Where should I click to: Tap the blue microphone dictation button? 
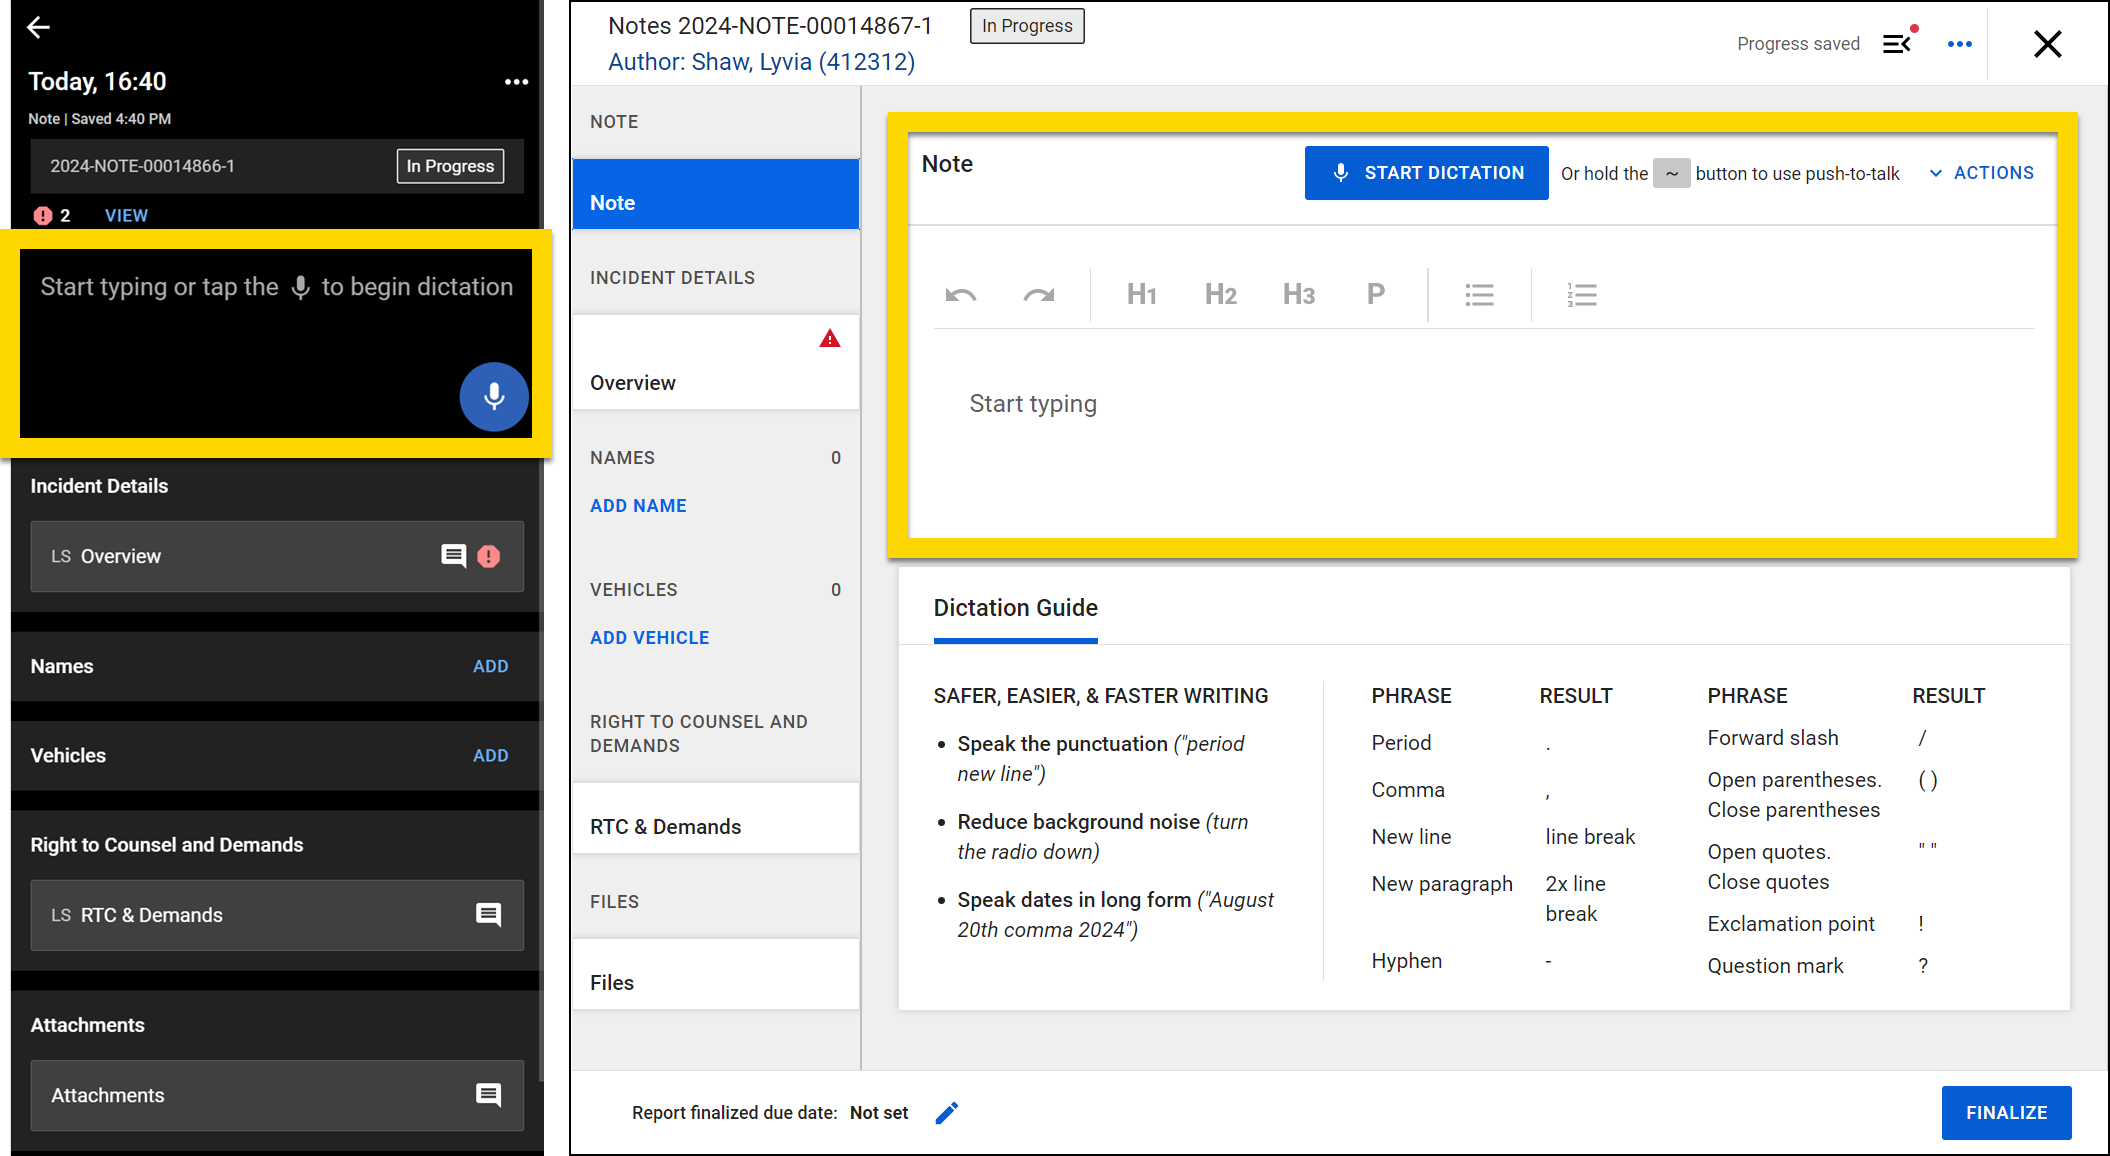tap(494, 396)
